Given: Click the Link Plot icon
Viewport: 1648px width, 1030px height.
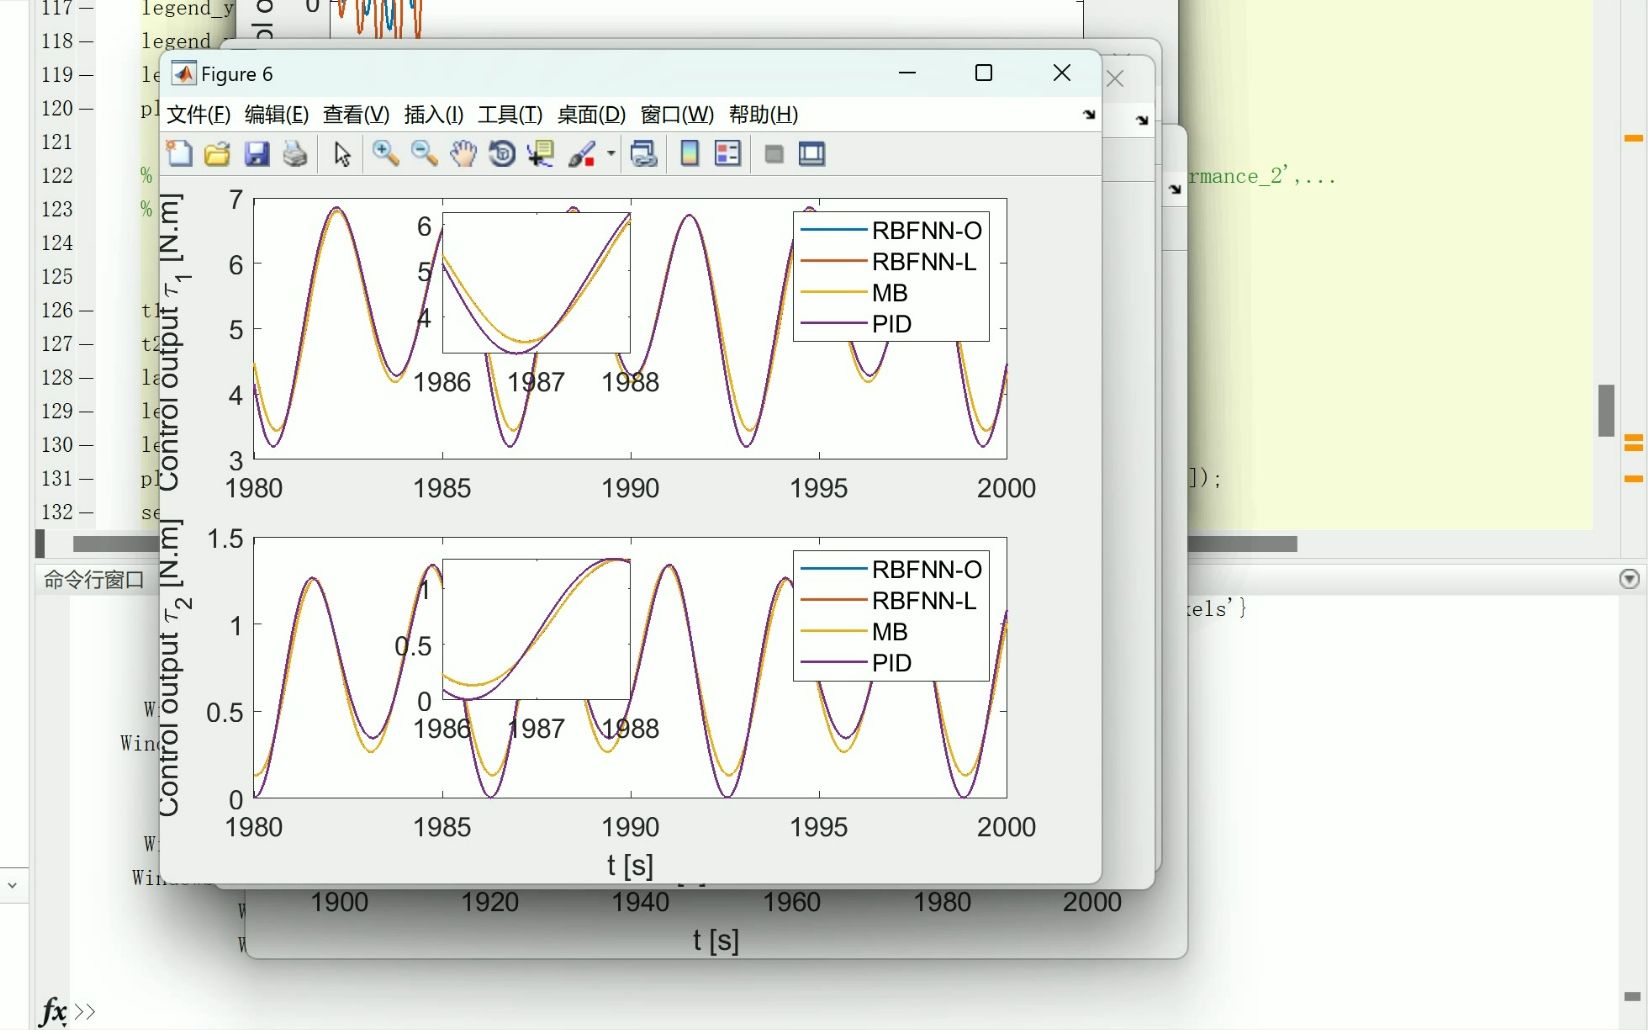Looking at the screenshot, I should [644, 154].
